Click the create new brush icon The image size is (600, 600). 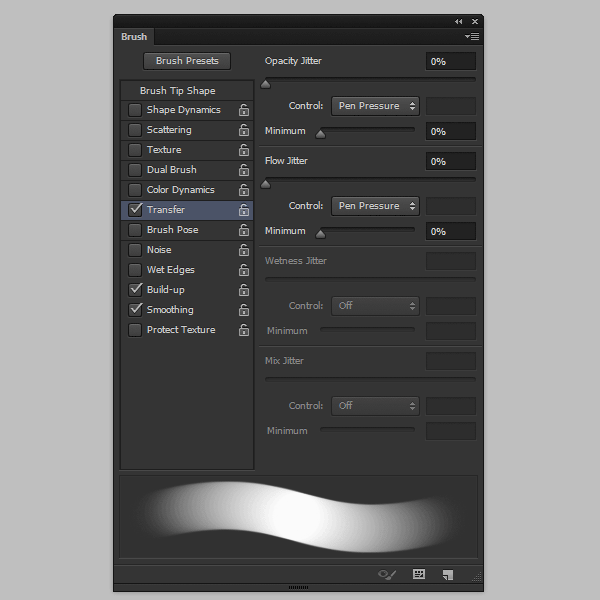[x=448, y=574]
